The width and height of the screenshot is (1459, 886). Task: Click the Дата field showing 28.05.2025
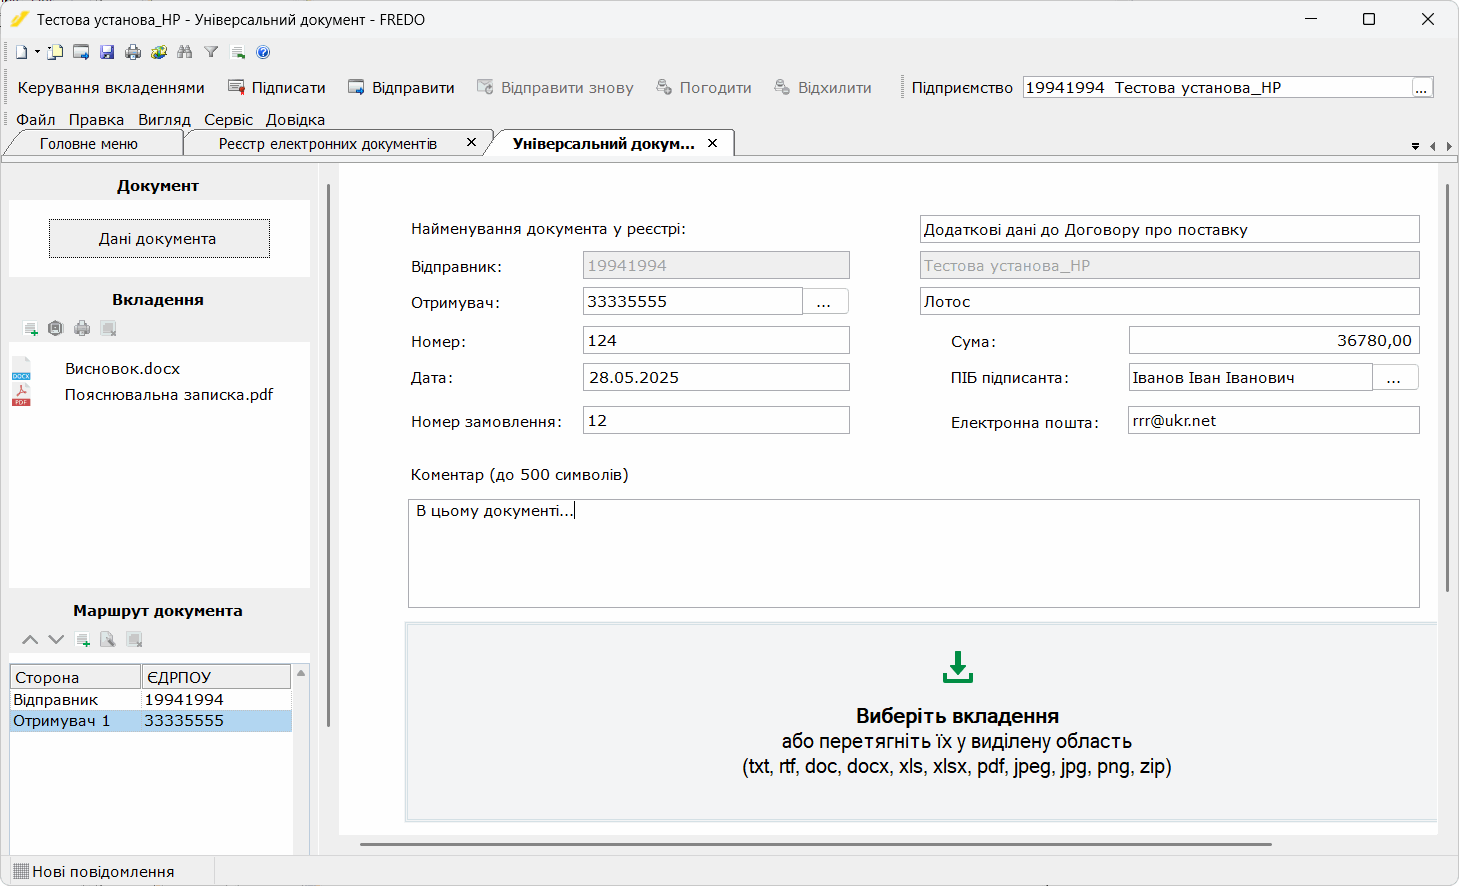(x=716, y=377)
